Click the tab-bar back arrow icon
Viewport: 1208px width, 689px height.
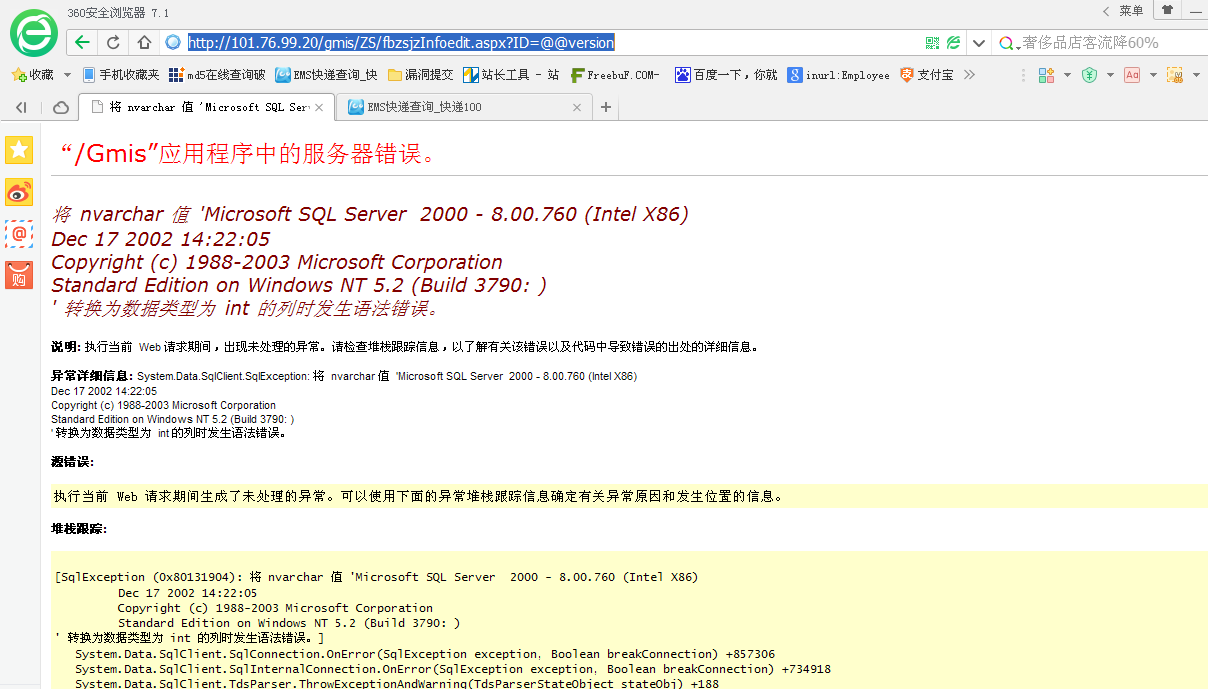click(21, 107)
